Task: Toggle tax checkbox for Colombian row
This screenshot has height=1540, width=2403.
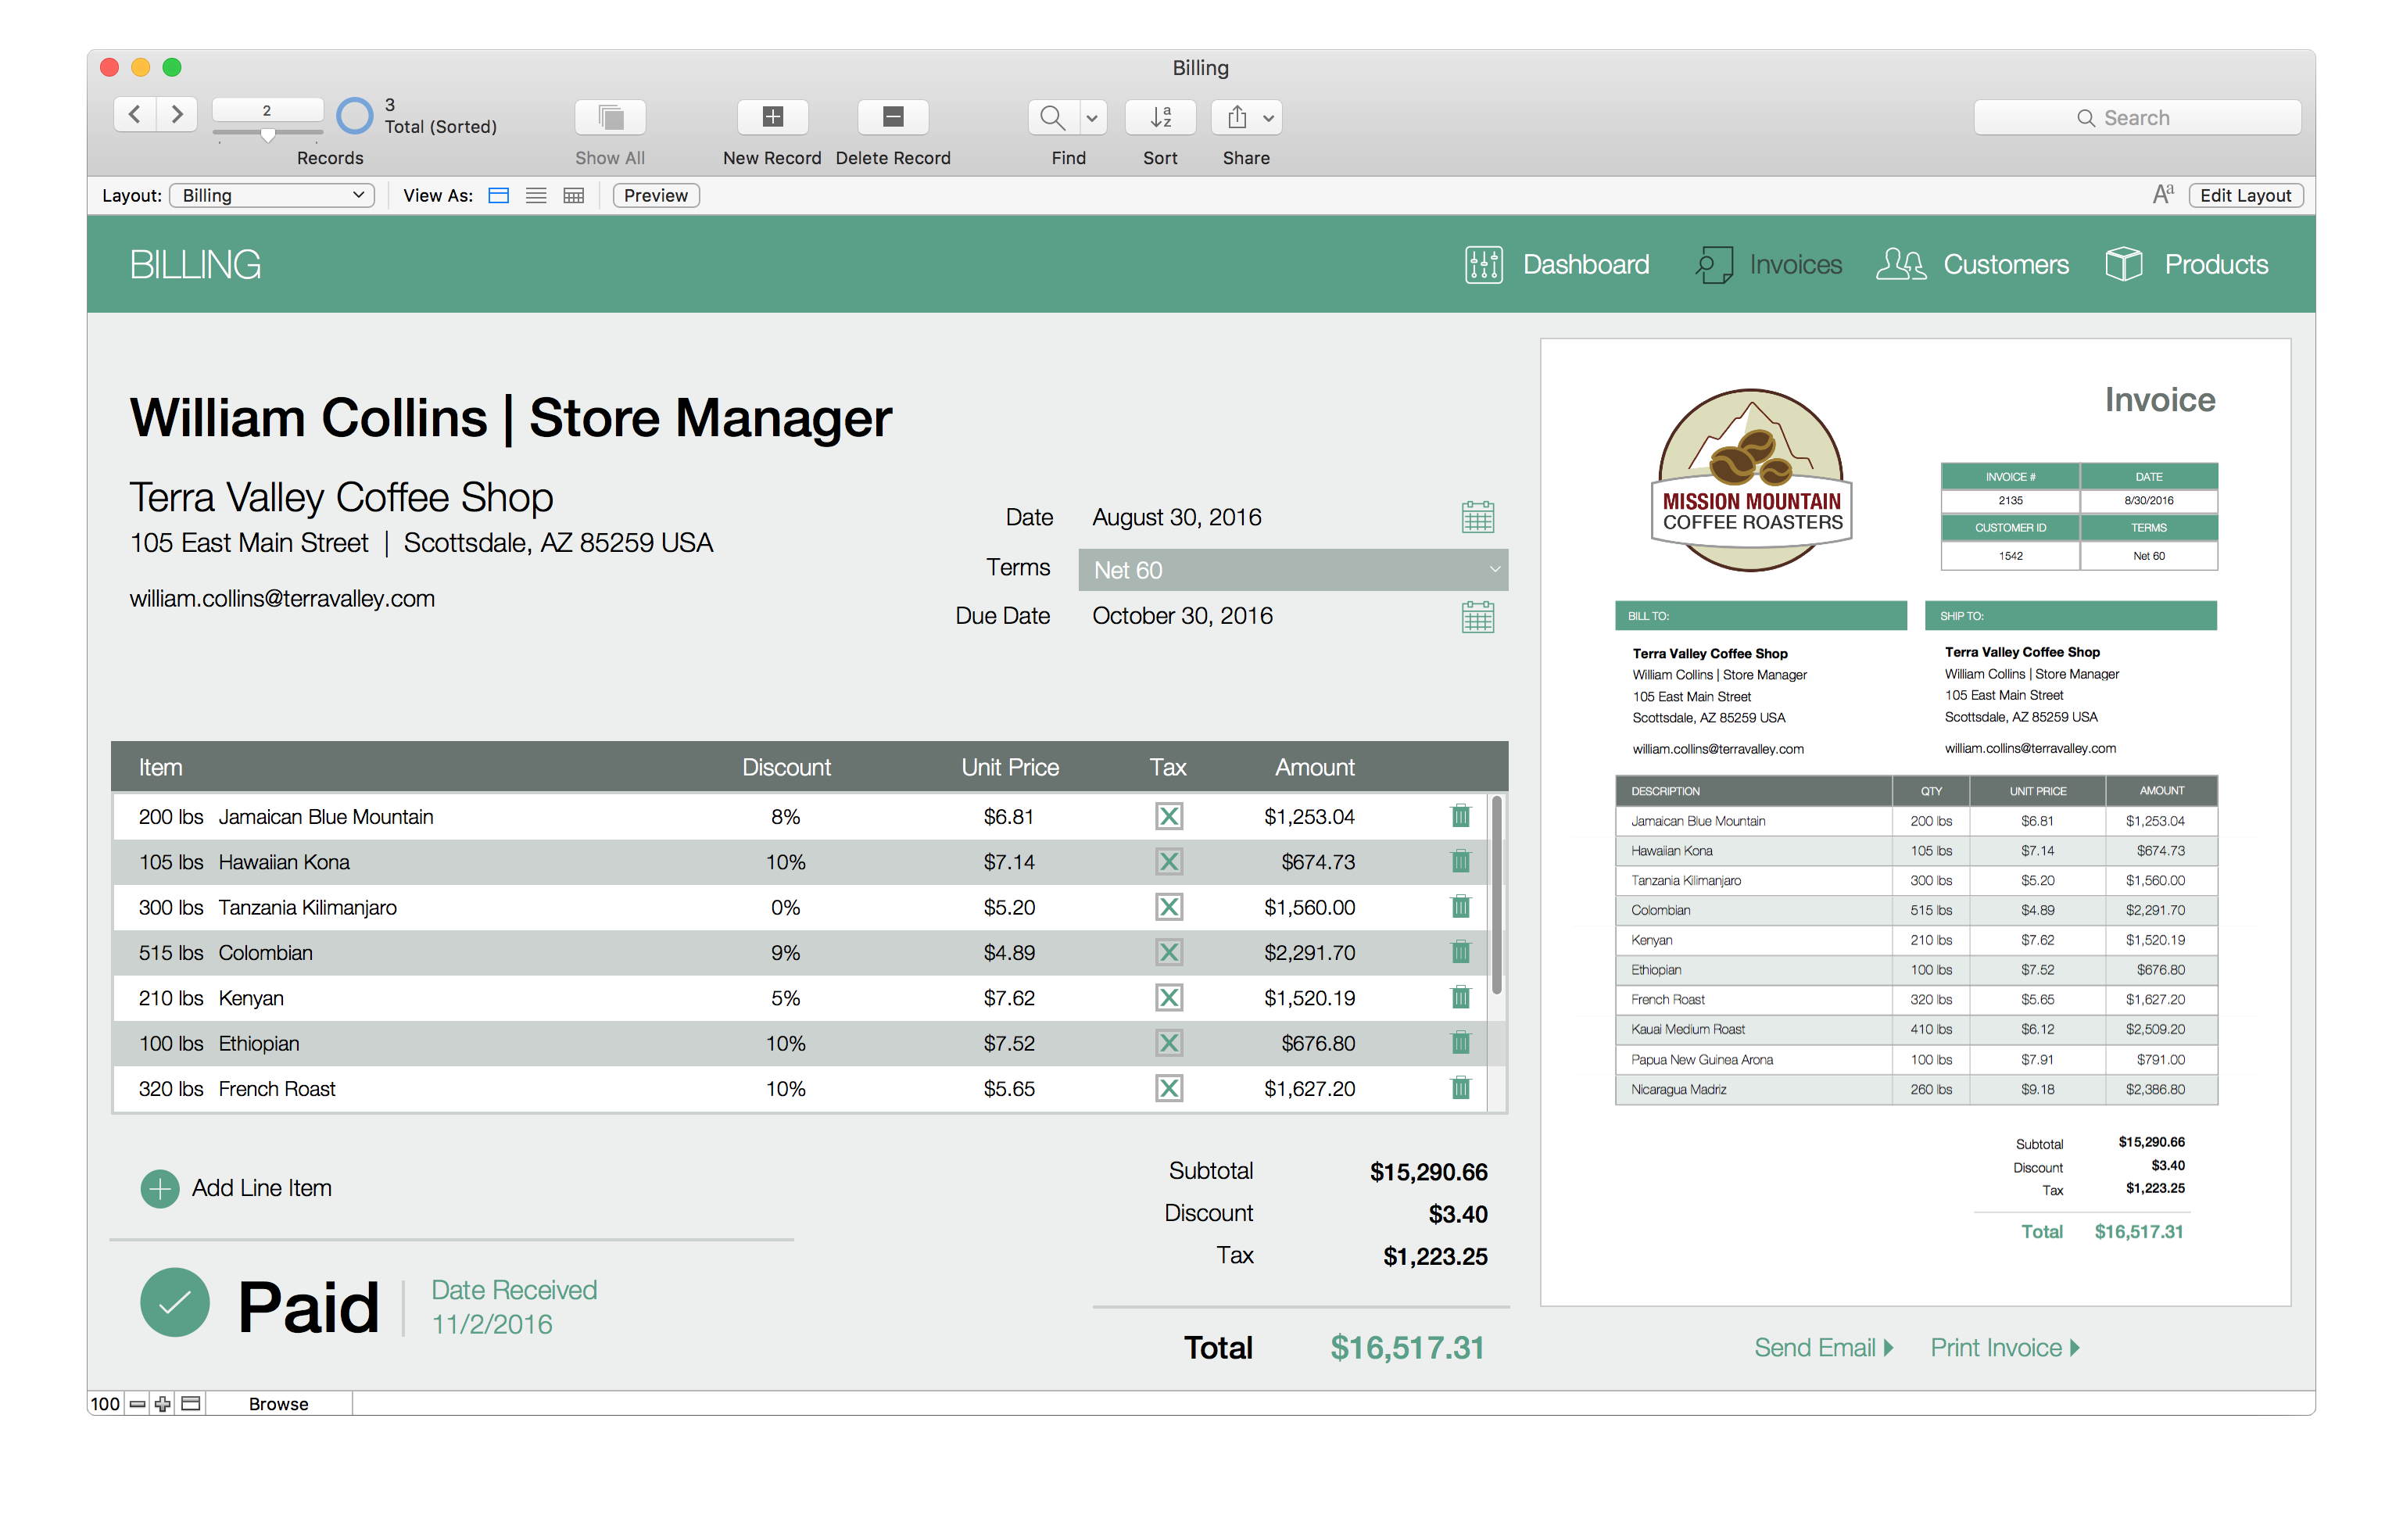Action: pos(1168,952)
